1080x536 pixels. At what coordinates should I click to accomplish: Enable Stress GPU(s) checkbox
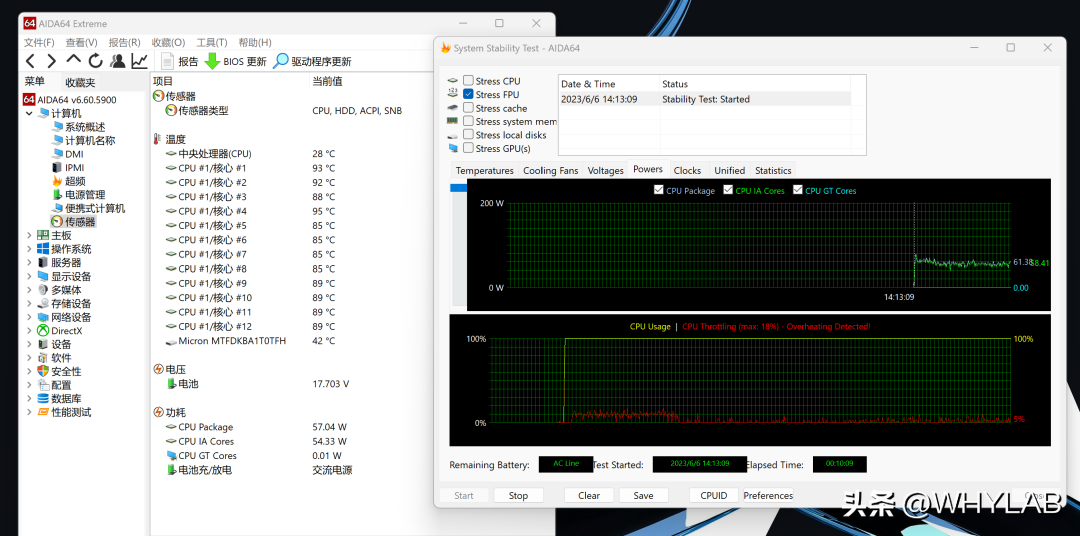pos(468,148)
